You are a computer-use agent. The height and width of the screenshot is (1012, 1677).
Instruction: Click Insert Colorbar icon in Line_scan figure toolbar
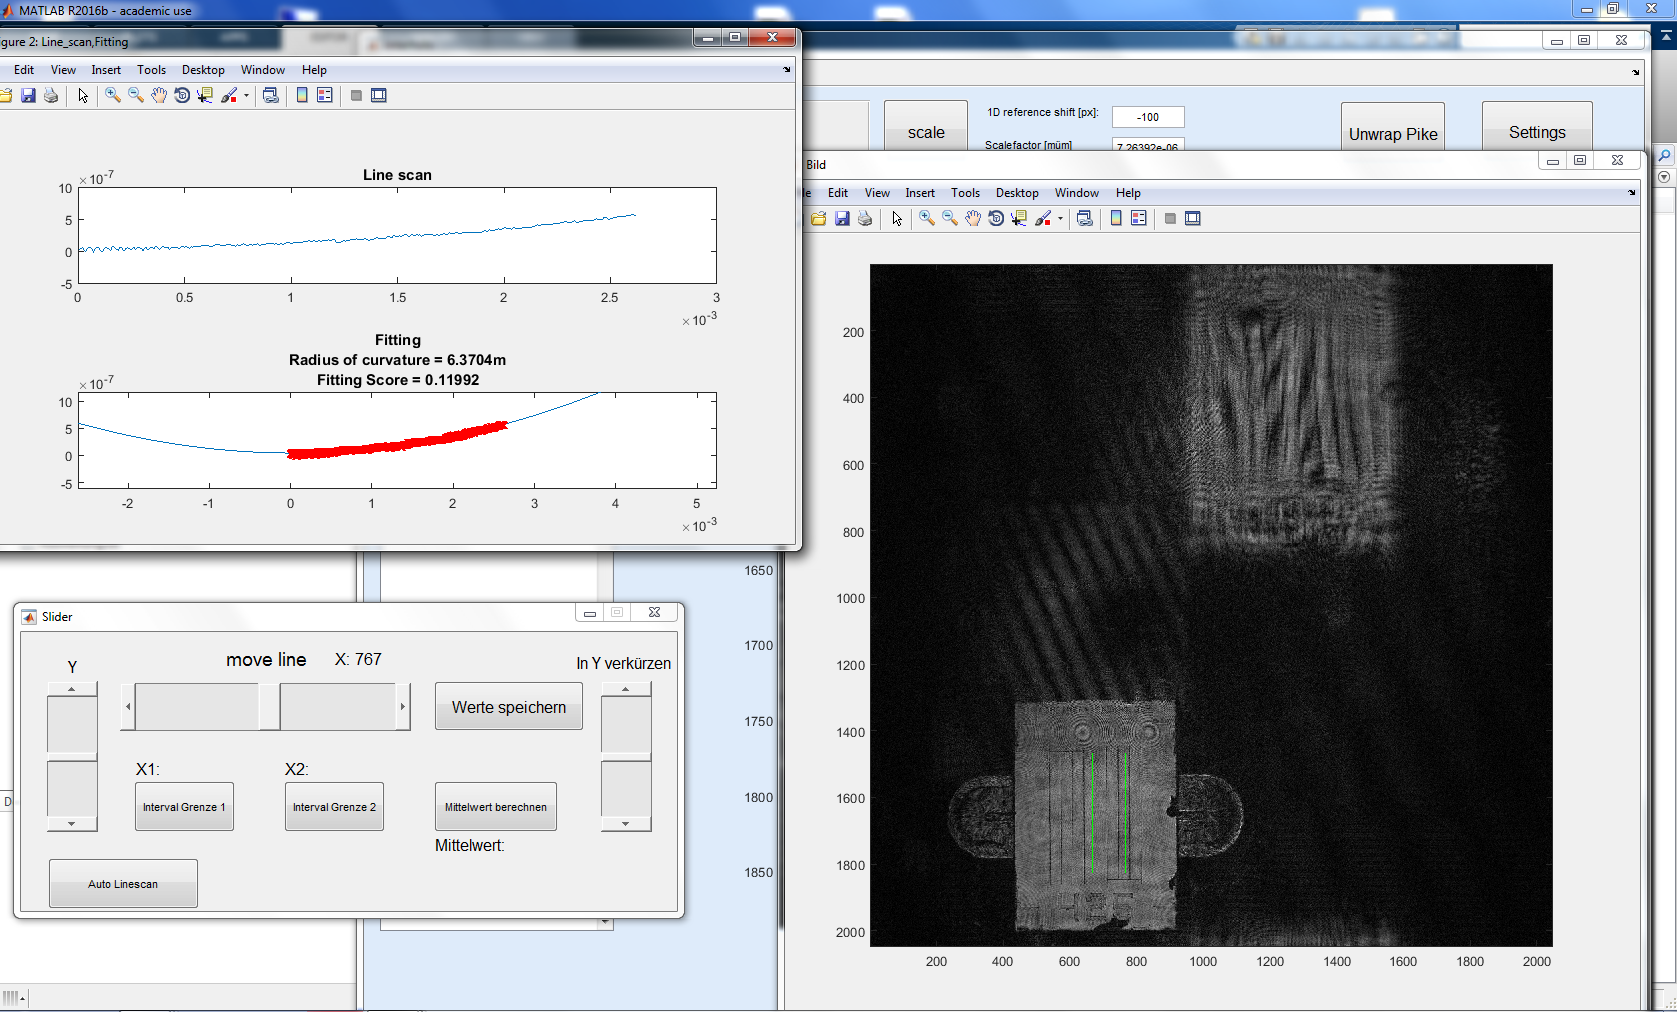[302, 95]
